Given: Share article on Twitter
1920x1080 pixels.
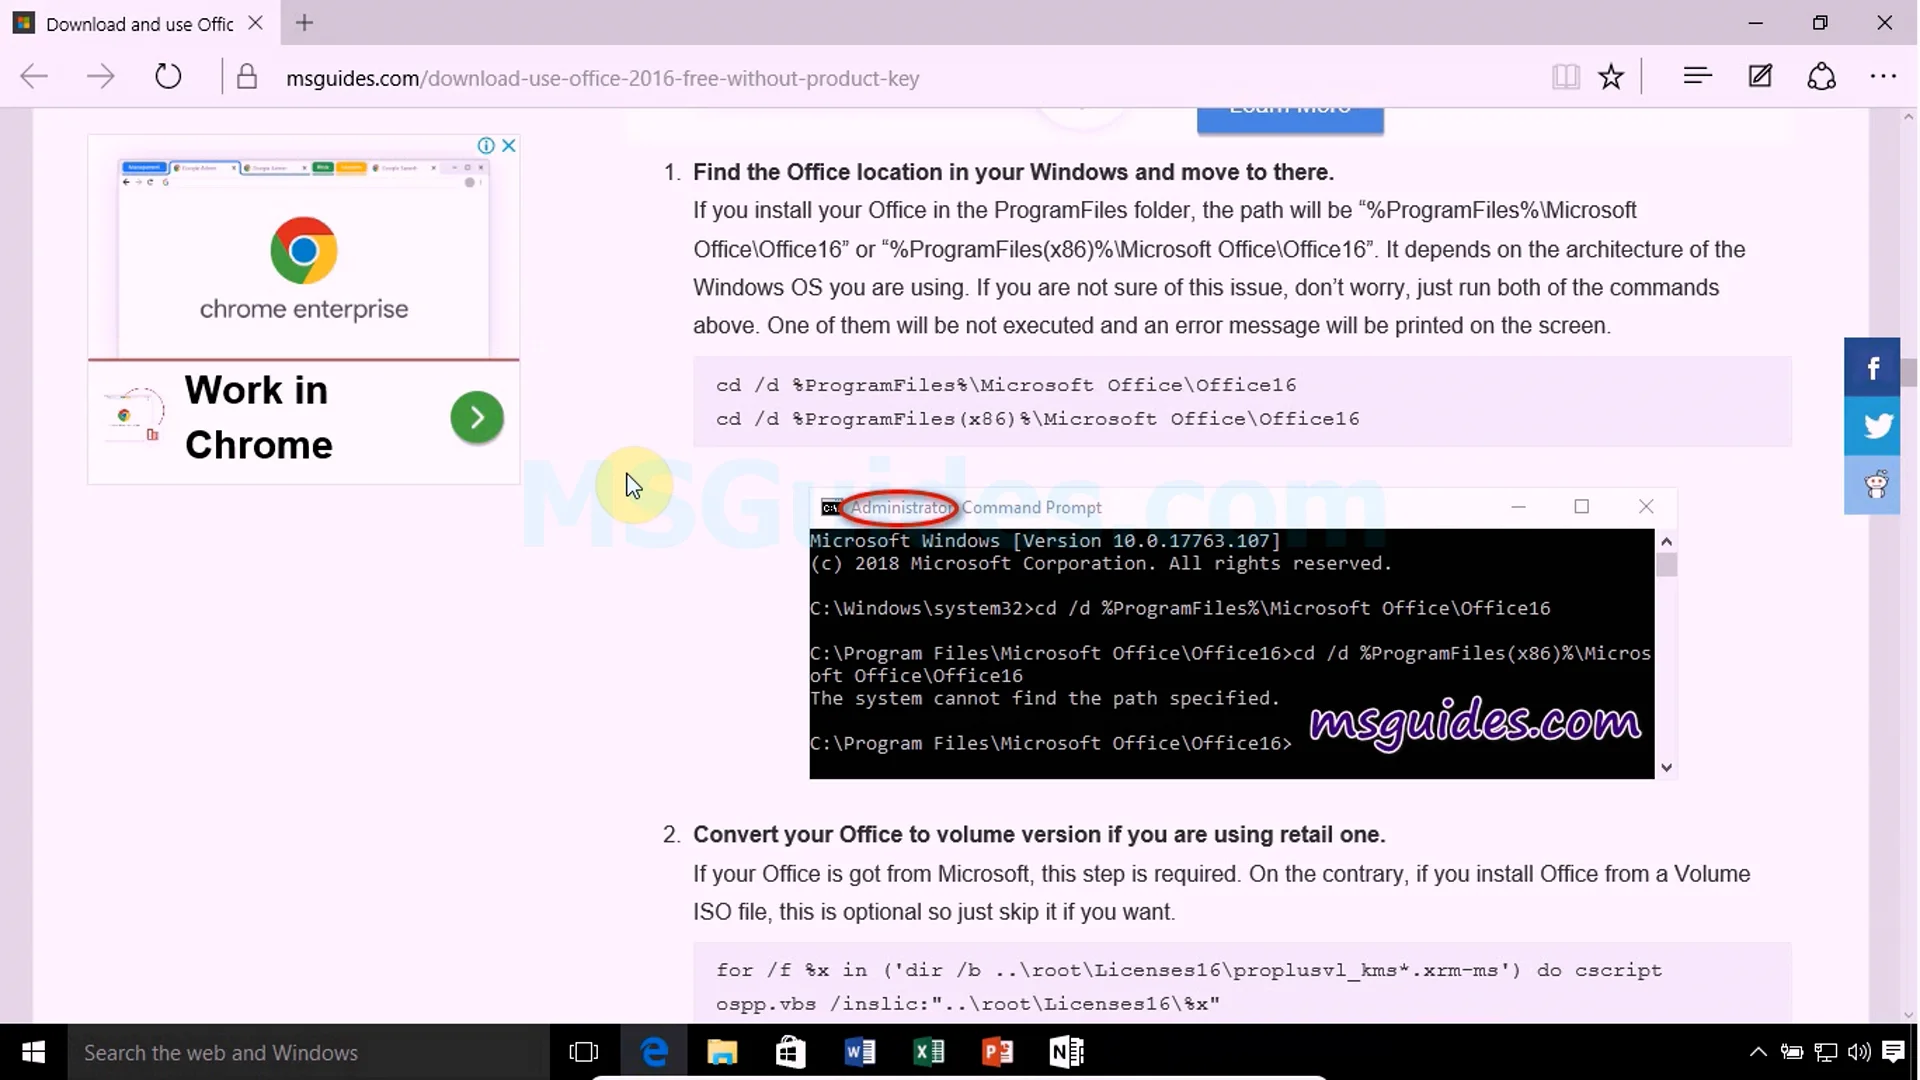Looking at the screenshot, I should [x=1872, y=426].
